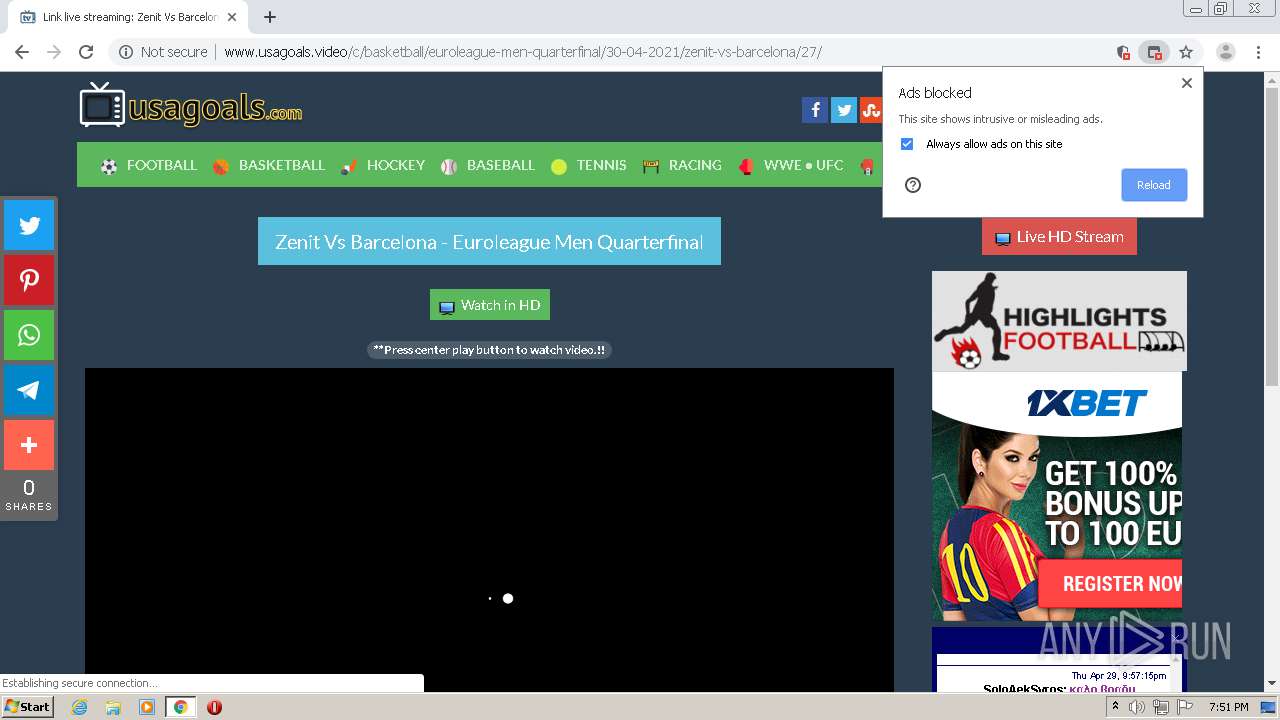The image size is (1280, 720).
Task: Open volume control in system tray
Action: coord(1137,707)
